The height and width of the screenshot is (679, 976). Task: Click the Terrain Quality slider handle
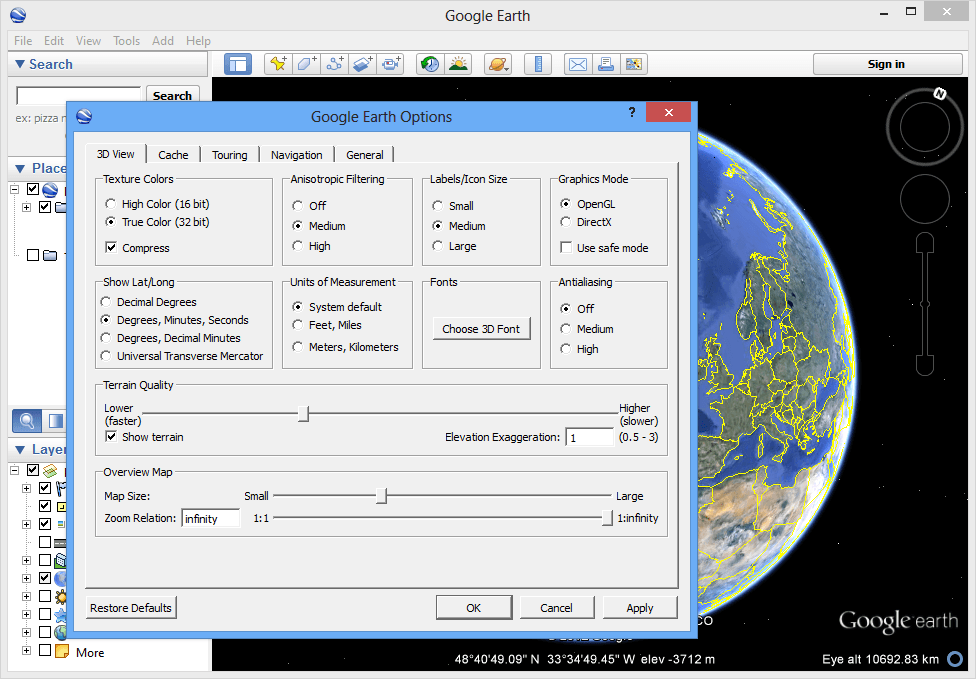tap(303, 414)
